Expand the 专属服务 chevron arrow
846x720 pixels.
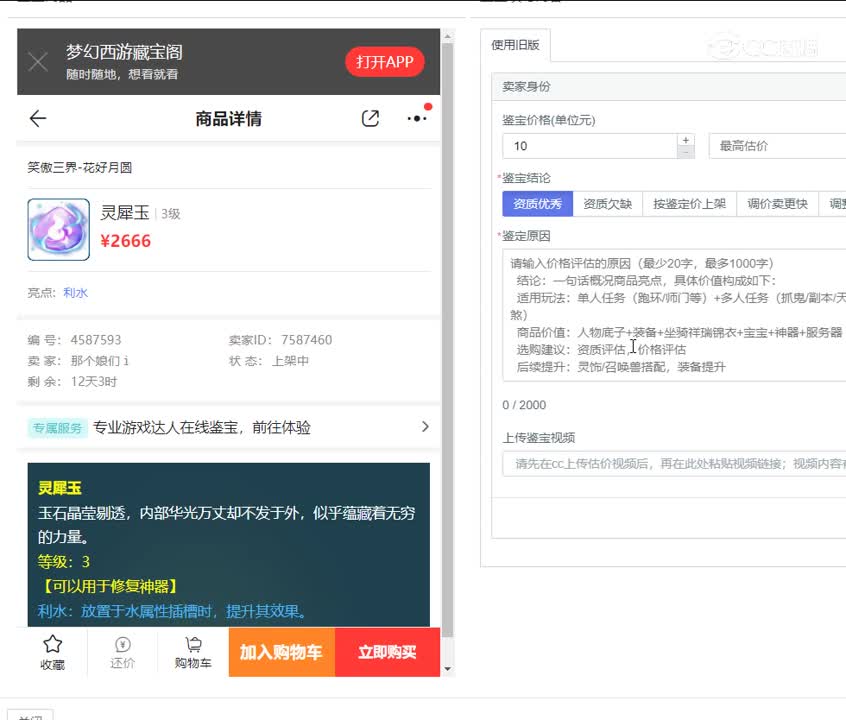pos(425,427)
